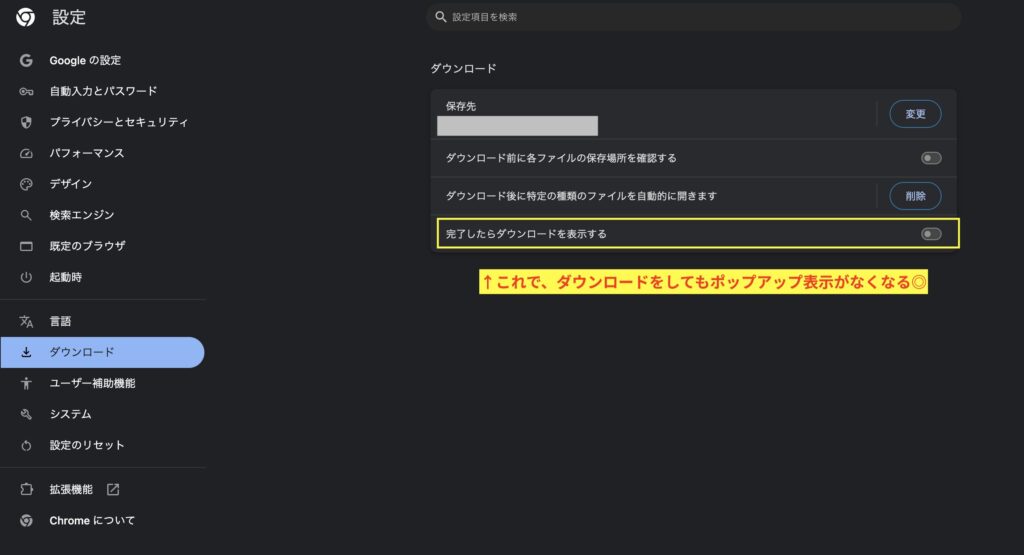The height and width of the screenshot is (555, 1024).
Task: Go to ユーザー補助機能 settings
Action: coord(92,383)
